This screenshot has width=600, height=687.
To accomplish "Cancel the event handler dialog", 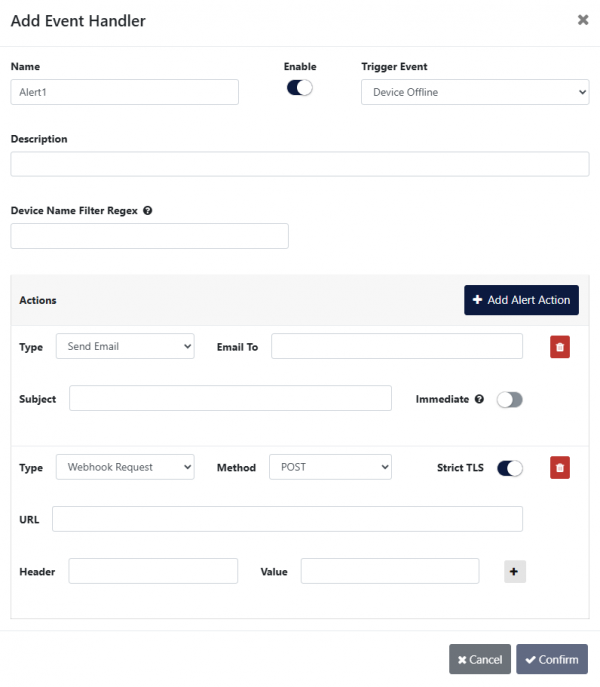I will pos(480,659).
